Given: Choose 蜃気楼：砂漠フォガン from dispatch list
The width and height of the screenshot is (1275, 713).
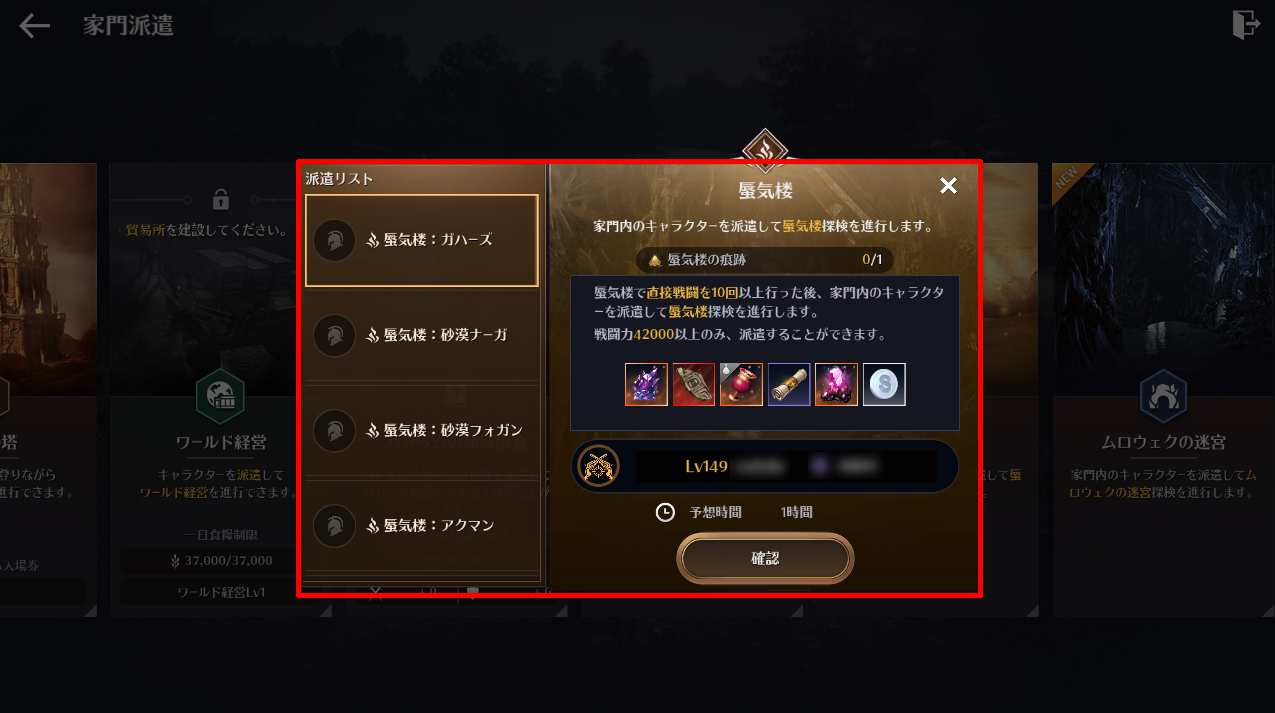Looking at the screenshot, I should point(422,430).
